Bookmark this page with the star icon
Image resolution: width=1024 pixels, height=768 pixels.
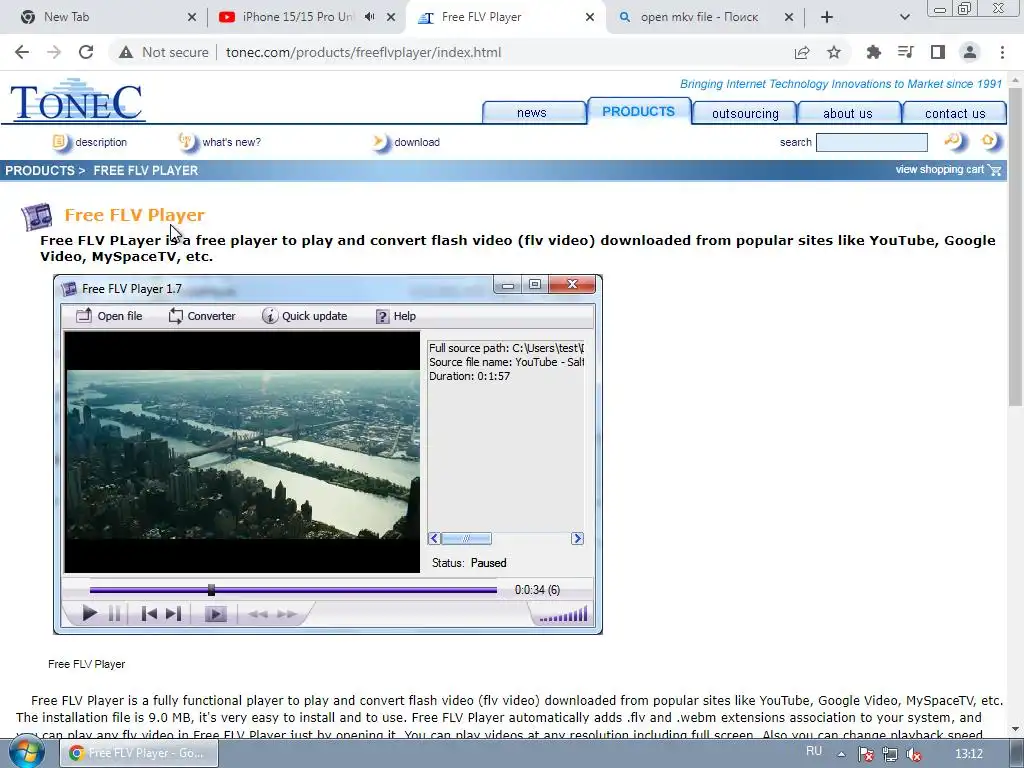tap(834, 52)
